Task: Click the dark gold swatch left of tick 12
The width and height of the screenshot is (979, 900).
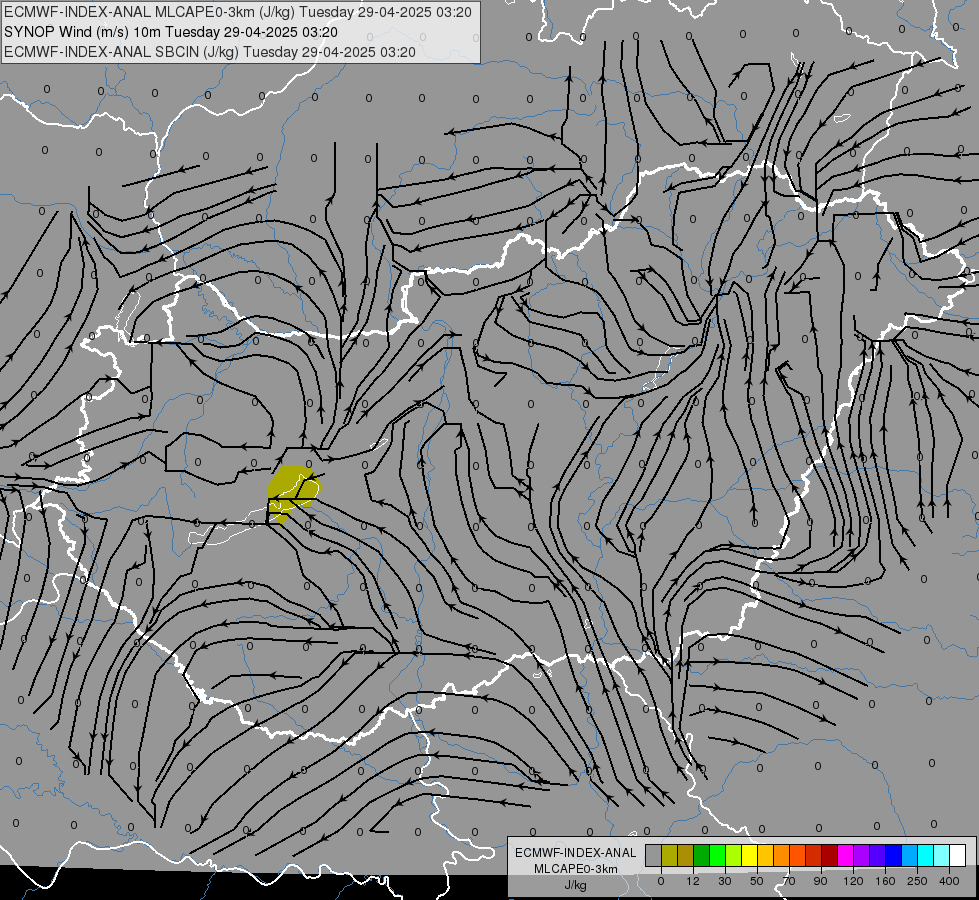Action: coord(686,855)
